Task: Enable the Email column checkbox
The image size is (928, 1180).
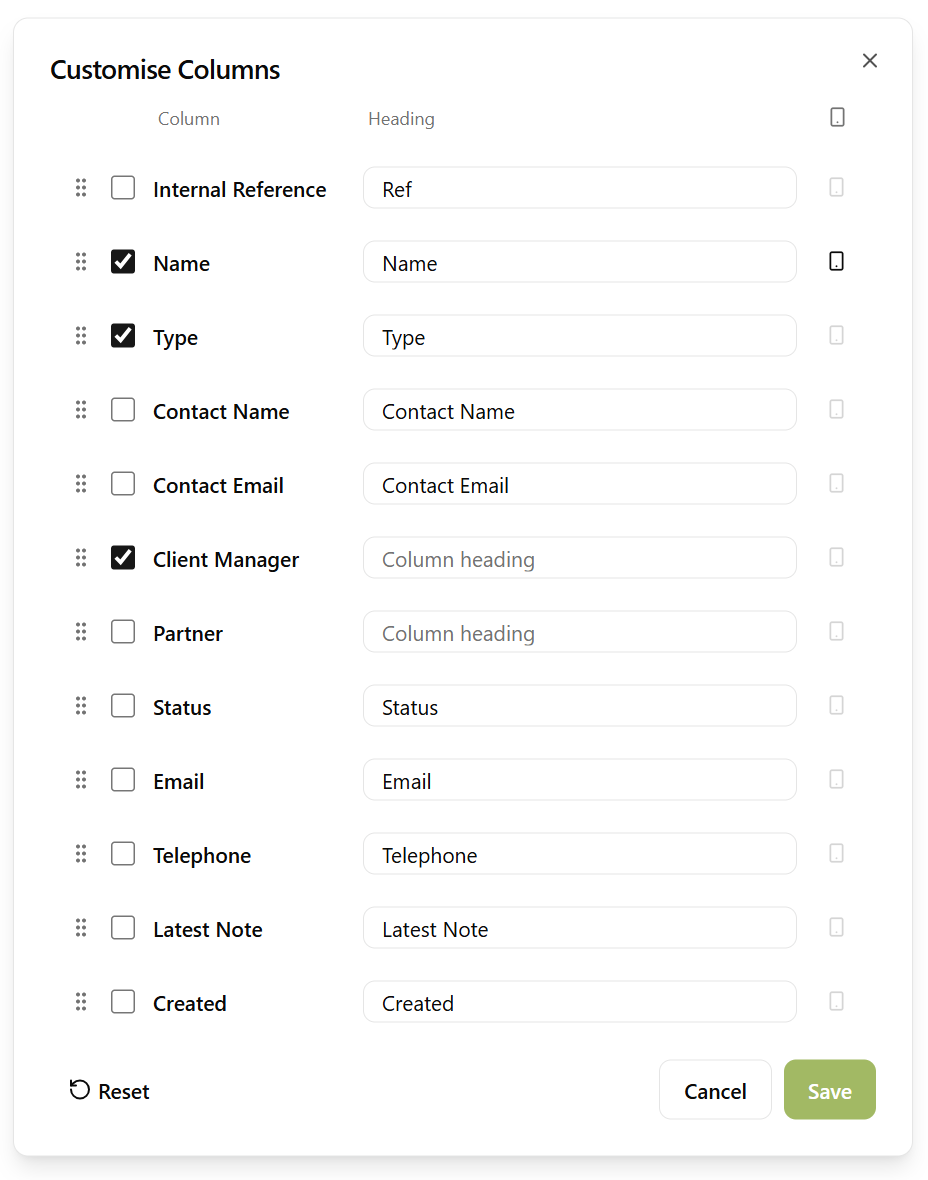Action: pyautogui.click(x=123, y=780)
